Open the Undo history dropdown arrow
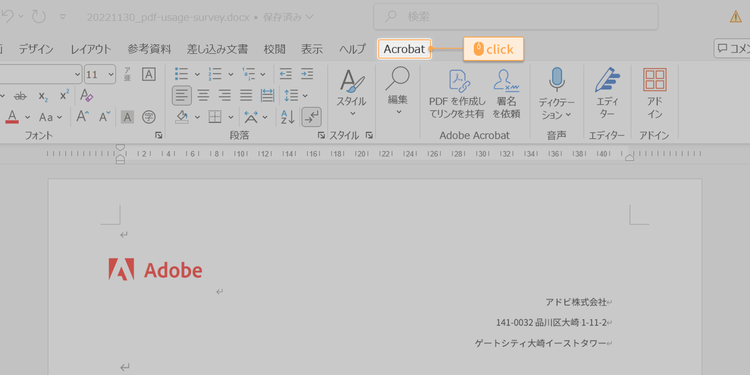 21,17
